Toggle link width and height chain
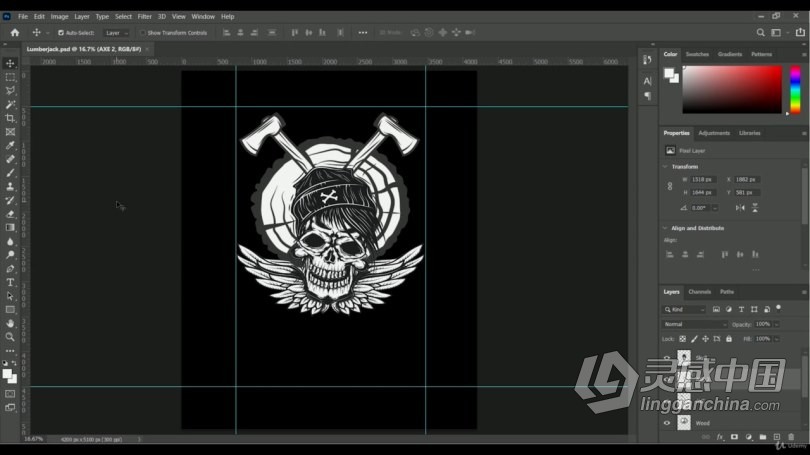The height and width of the screenshot is (455, 810). pos(670,186)
